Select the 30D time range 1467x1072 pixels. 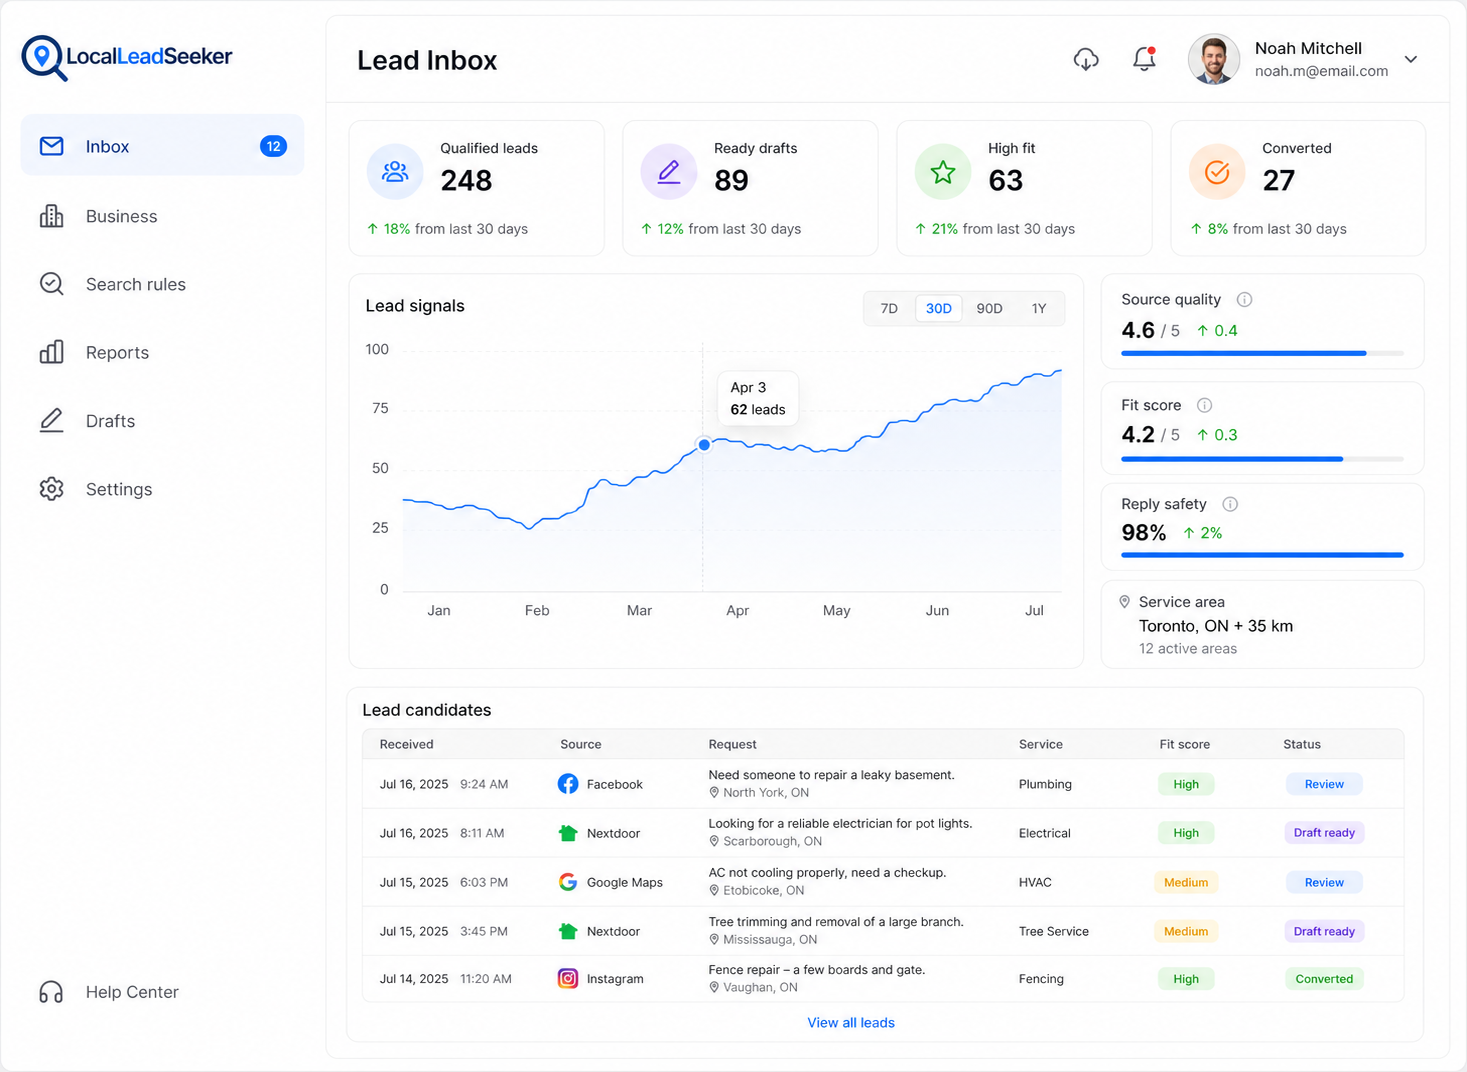coord(939,308)
